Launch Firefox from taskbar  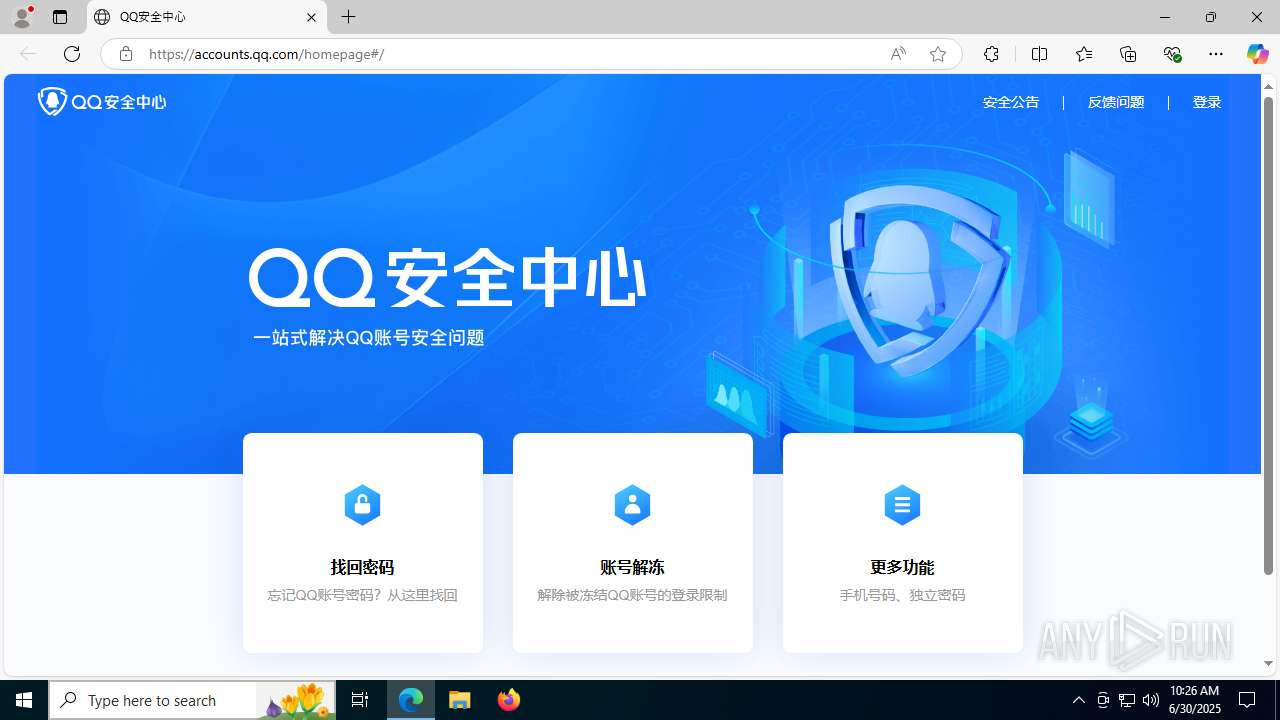pyautogui.click(x=509, y=700)
